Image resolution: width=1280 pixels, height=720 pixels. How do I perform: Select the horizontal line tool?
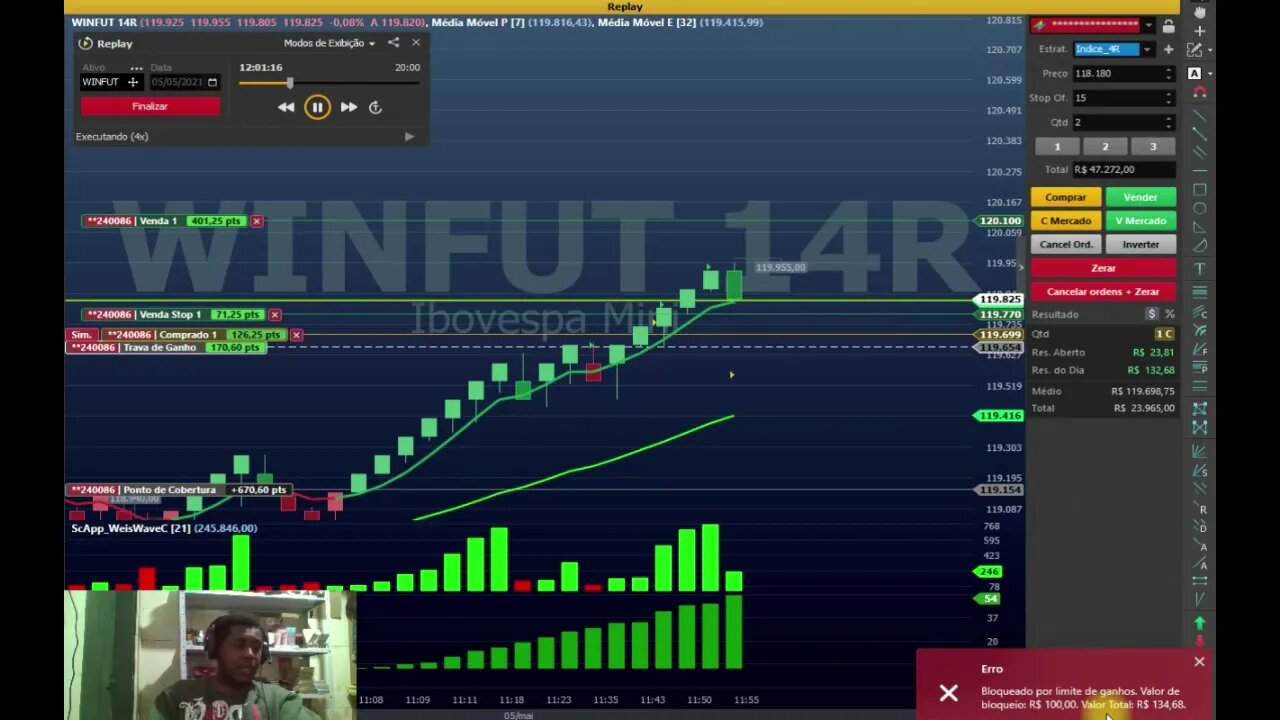click(1200, 171)
